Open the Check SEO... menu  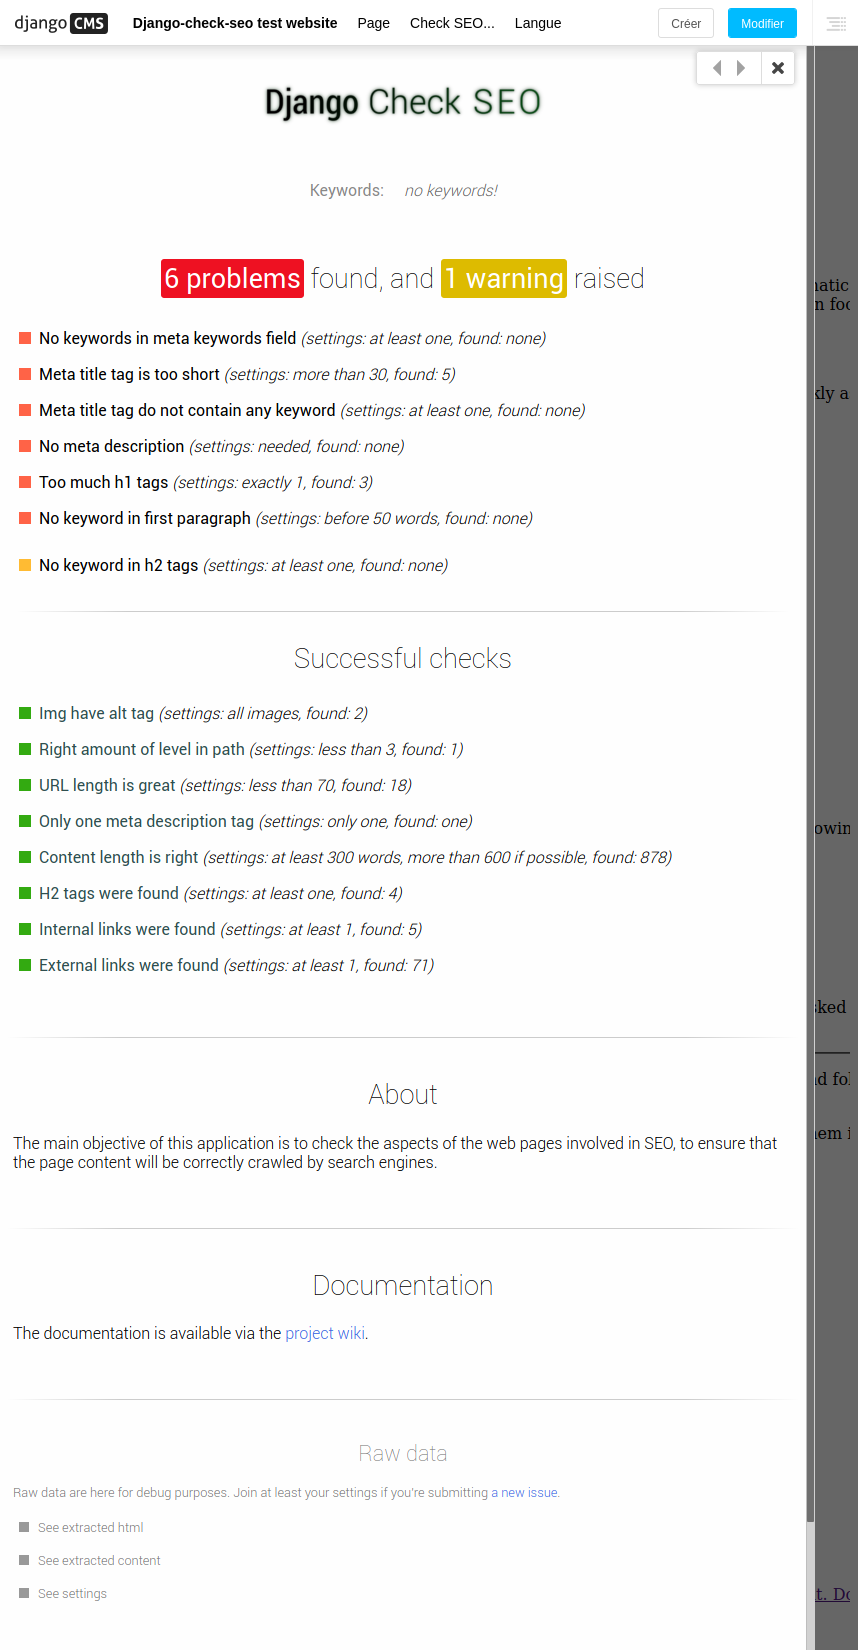[x=451, y=23]
